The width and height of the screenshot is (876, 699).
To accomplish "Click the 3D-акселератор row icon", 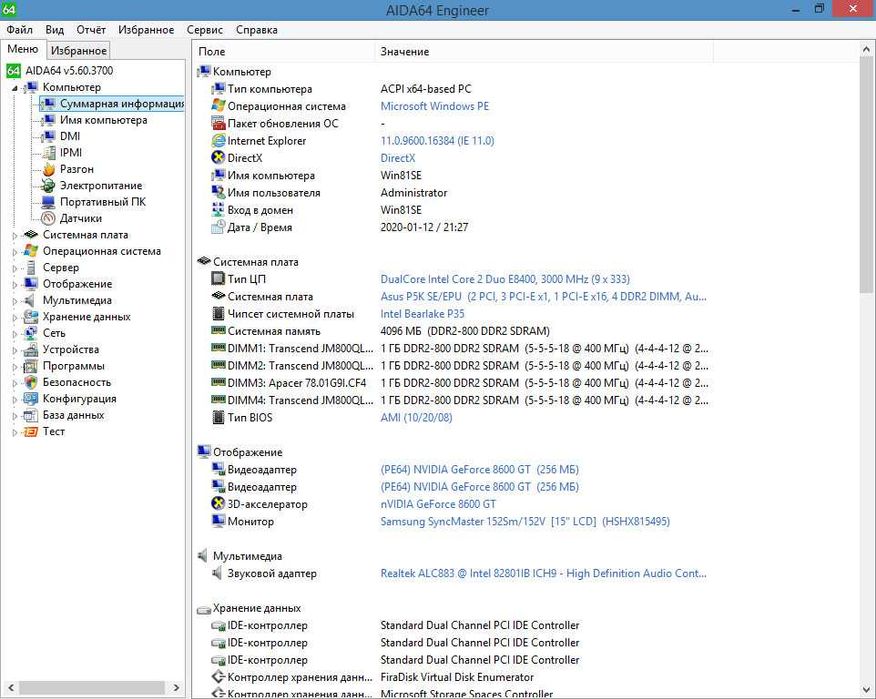I will (218, 504).
